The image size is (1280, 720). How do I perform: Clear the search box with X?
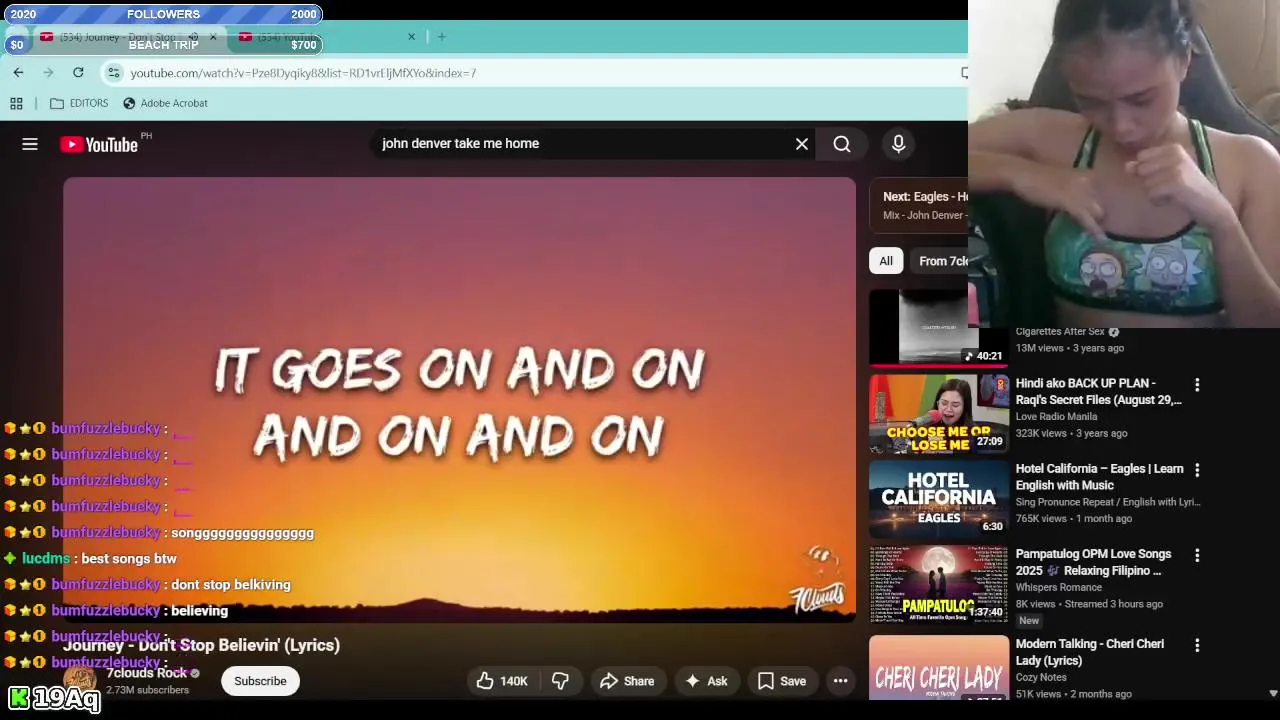802,144
